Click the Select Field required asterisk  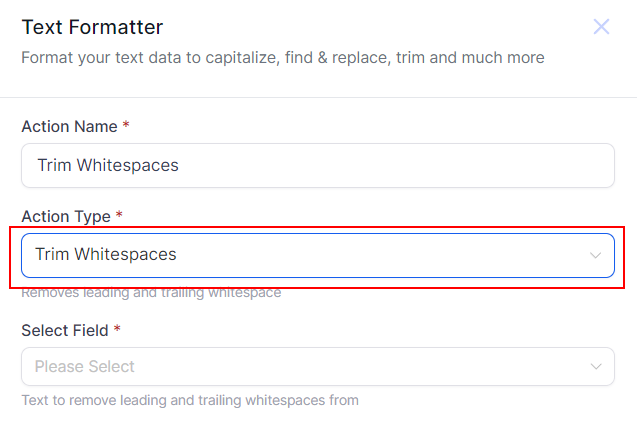(117, 330)
